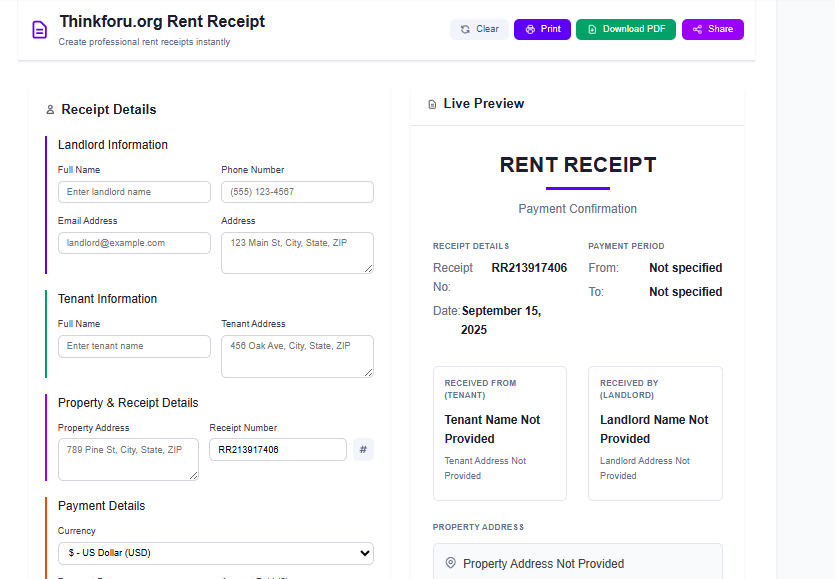This screenshot has width=835, height=579.
Task: Click the landlord Phone Number field
Action: coord(297,192)
